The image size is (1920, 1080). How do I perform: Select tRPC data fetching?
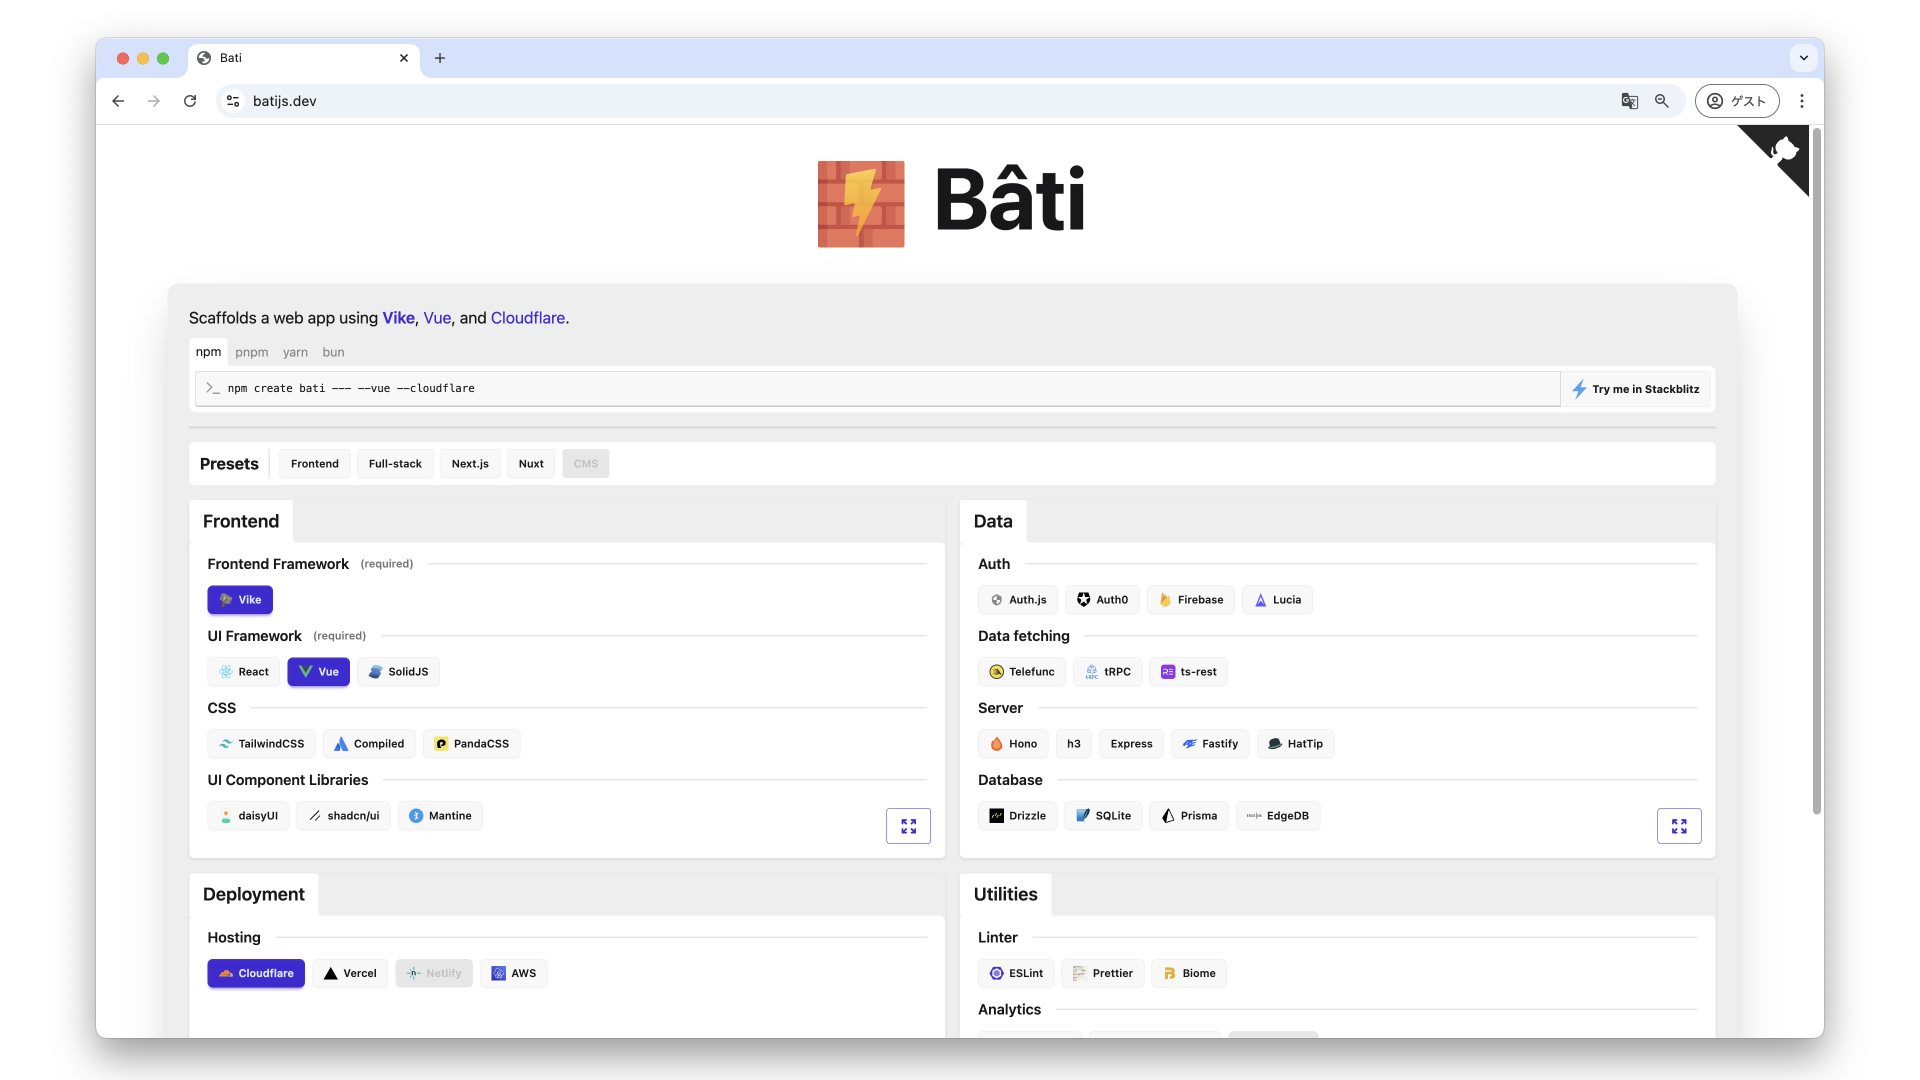pyautogui.click(x=1107, y=672)
